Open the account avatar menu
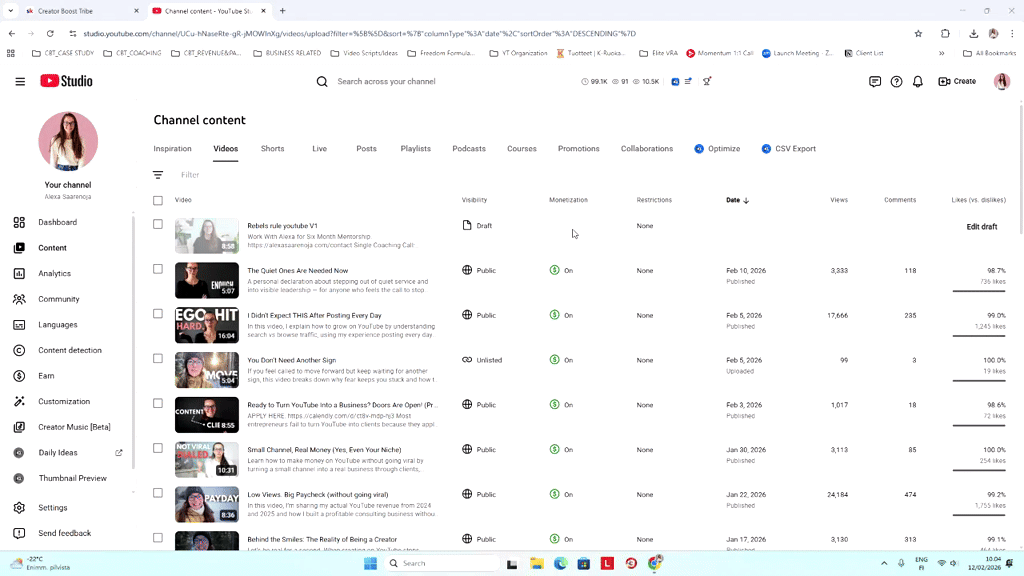The width and height of the screenshot is (1024, 576). click(1002, 82)
